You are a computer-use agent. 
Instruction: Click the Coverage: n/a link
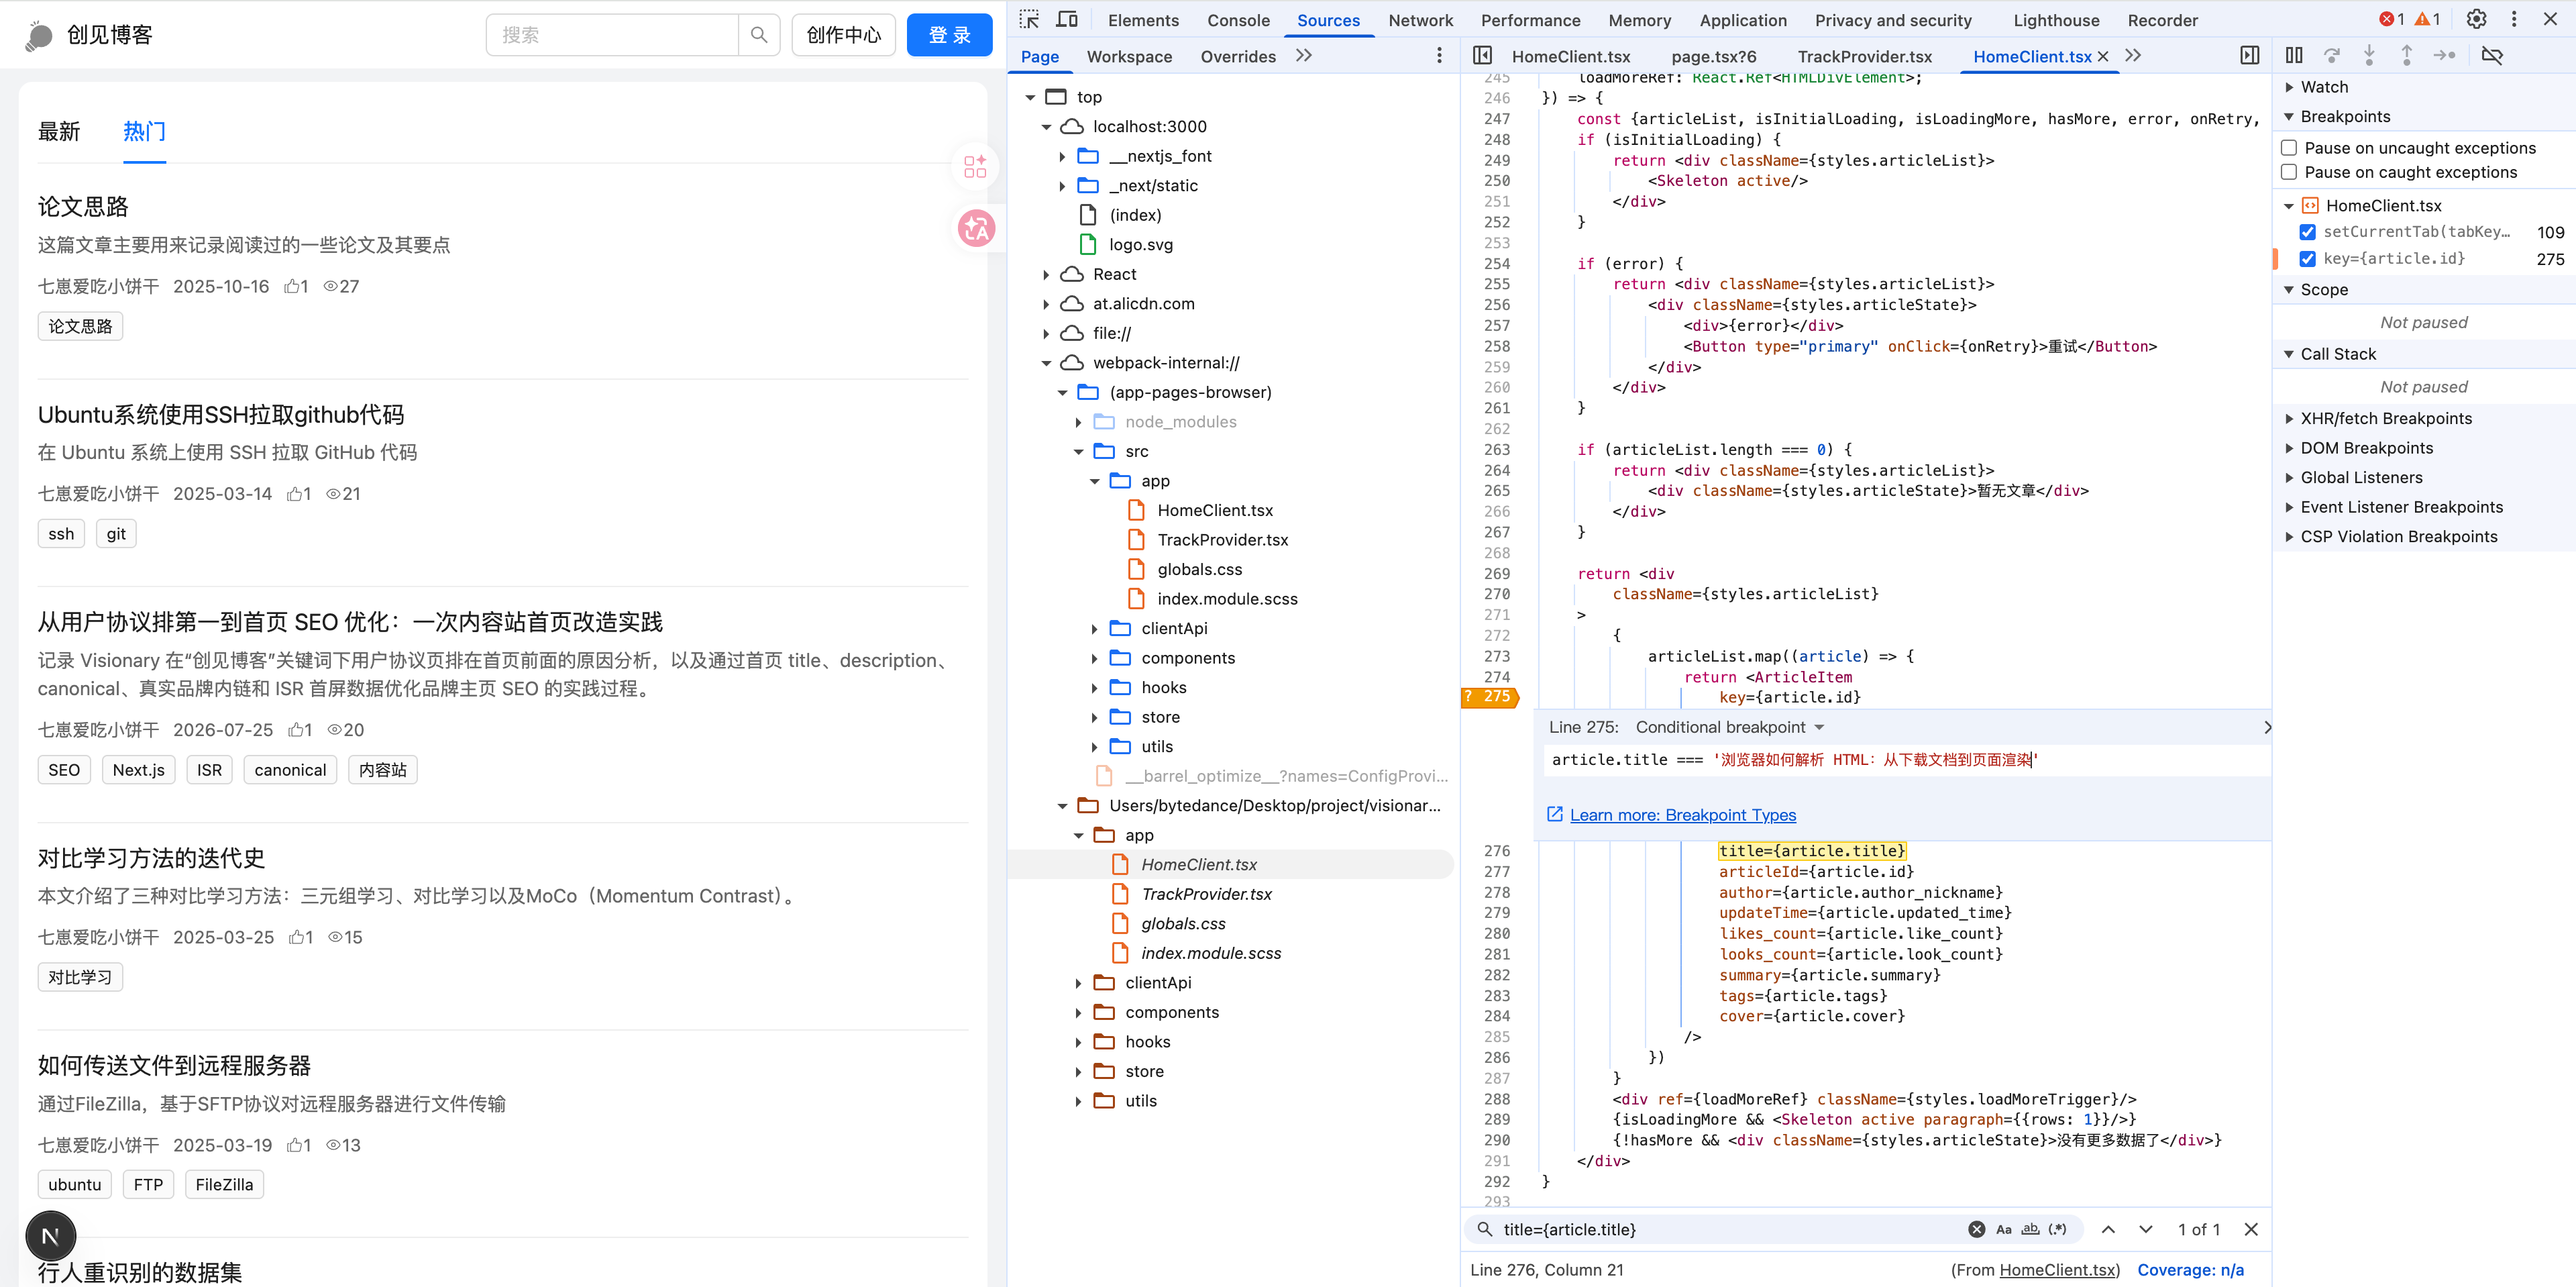[2190, 1270]
